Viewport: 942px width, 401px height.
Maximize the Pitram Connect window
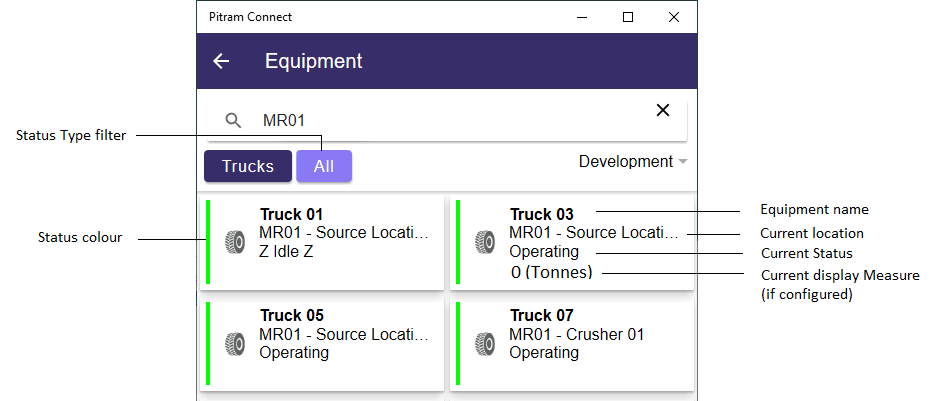point(628,17)
